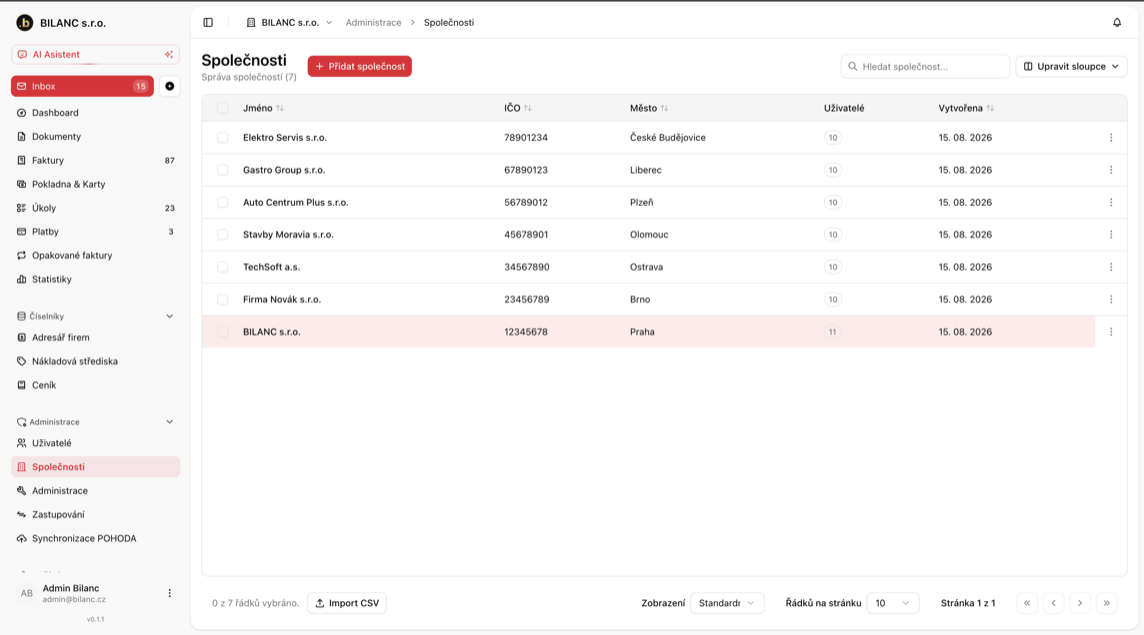The image size is (1144, 635).
Task: Click Administrace in the breadcrumb
Action: point(374,23)
